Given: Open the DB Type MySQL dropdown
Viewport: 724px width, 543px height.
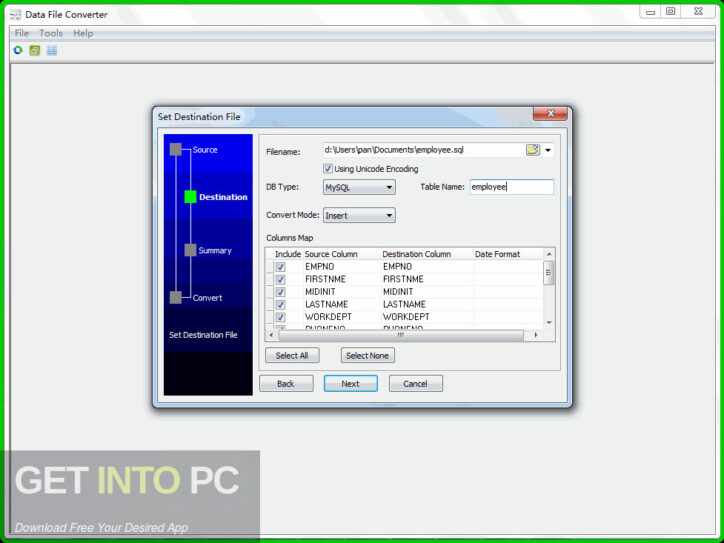Looking at the screenshot, I should click(359, 187).
